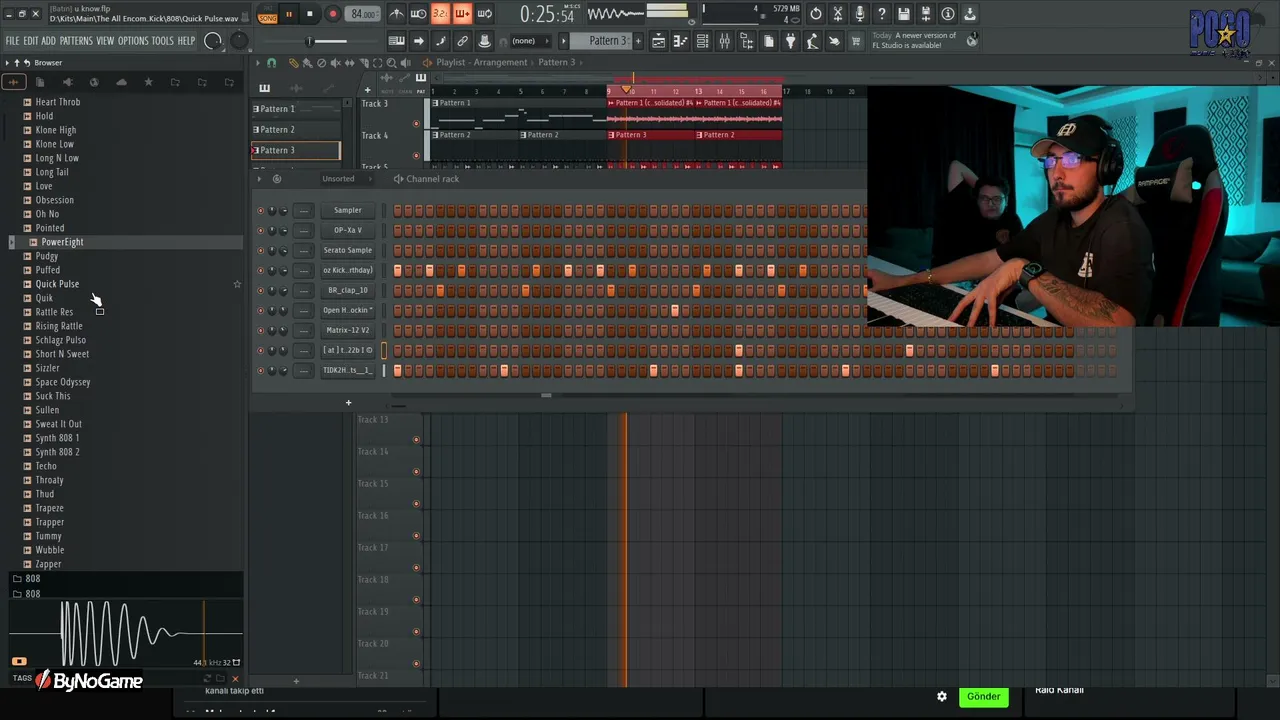Open the project info icon
1280x720 pixels.
pyautogui.click(x=948, y=14)
